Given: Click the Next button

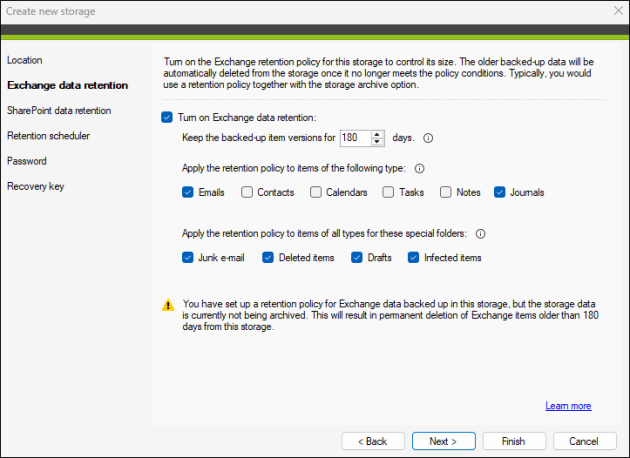Looking at the screenshot, I should point(444,441).
